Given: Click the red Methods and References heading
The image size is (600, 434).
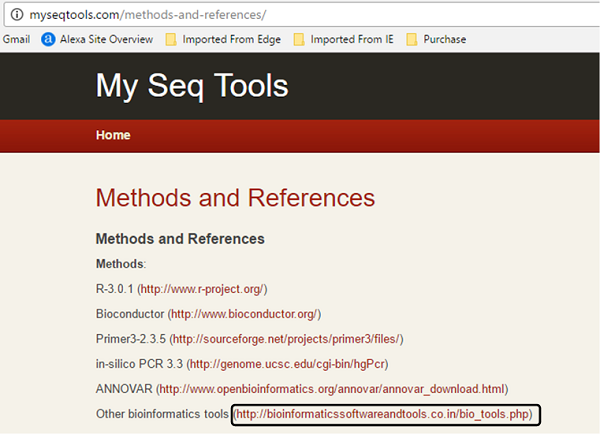Looking at the screenshot, I should click(x=235, y=197).
